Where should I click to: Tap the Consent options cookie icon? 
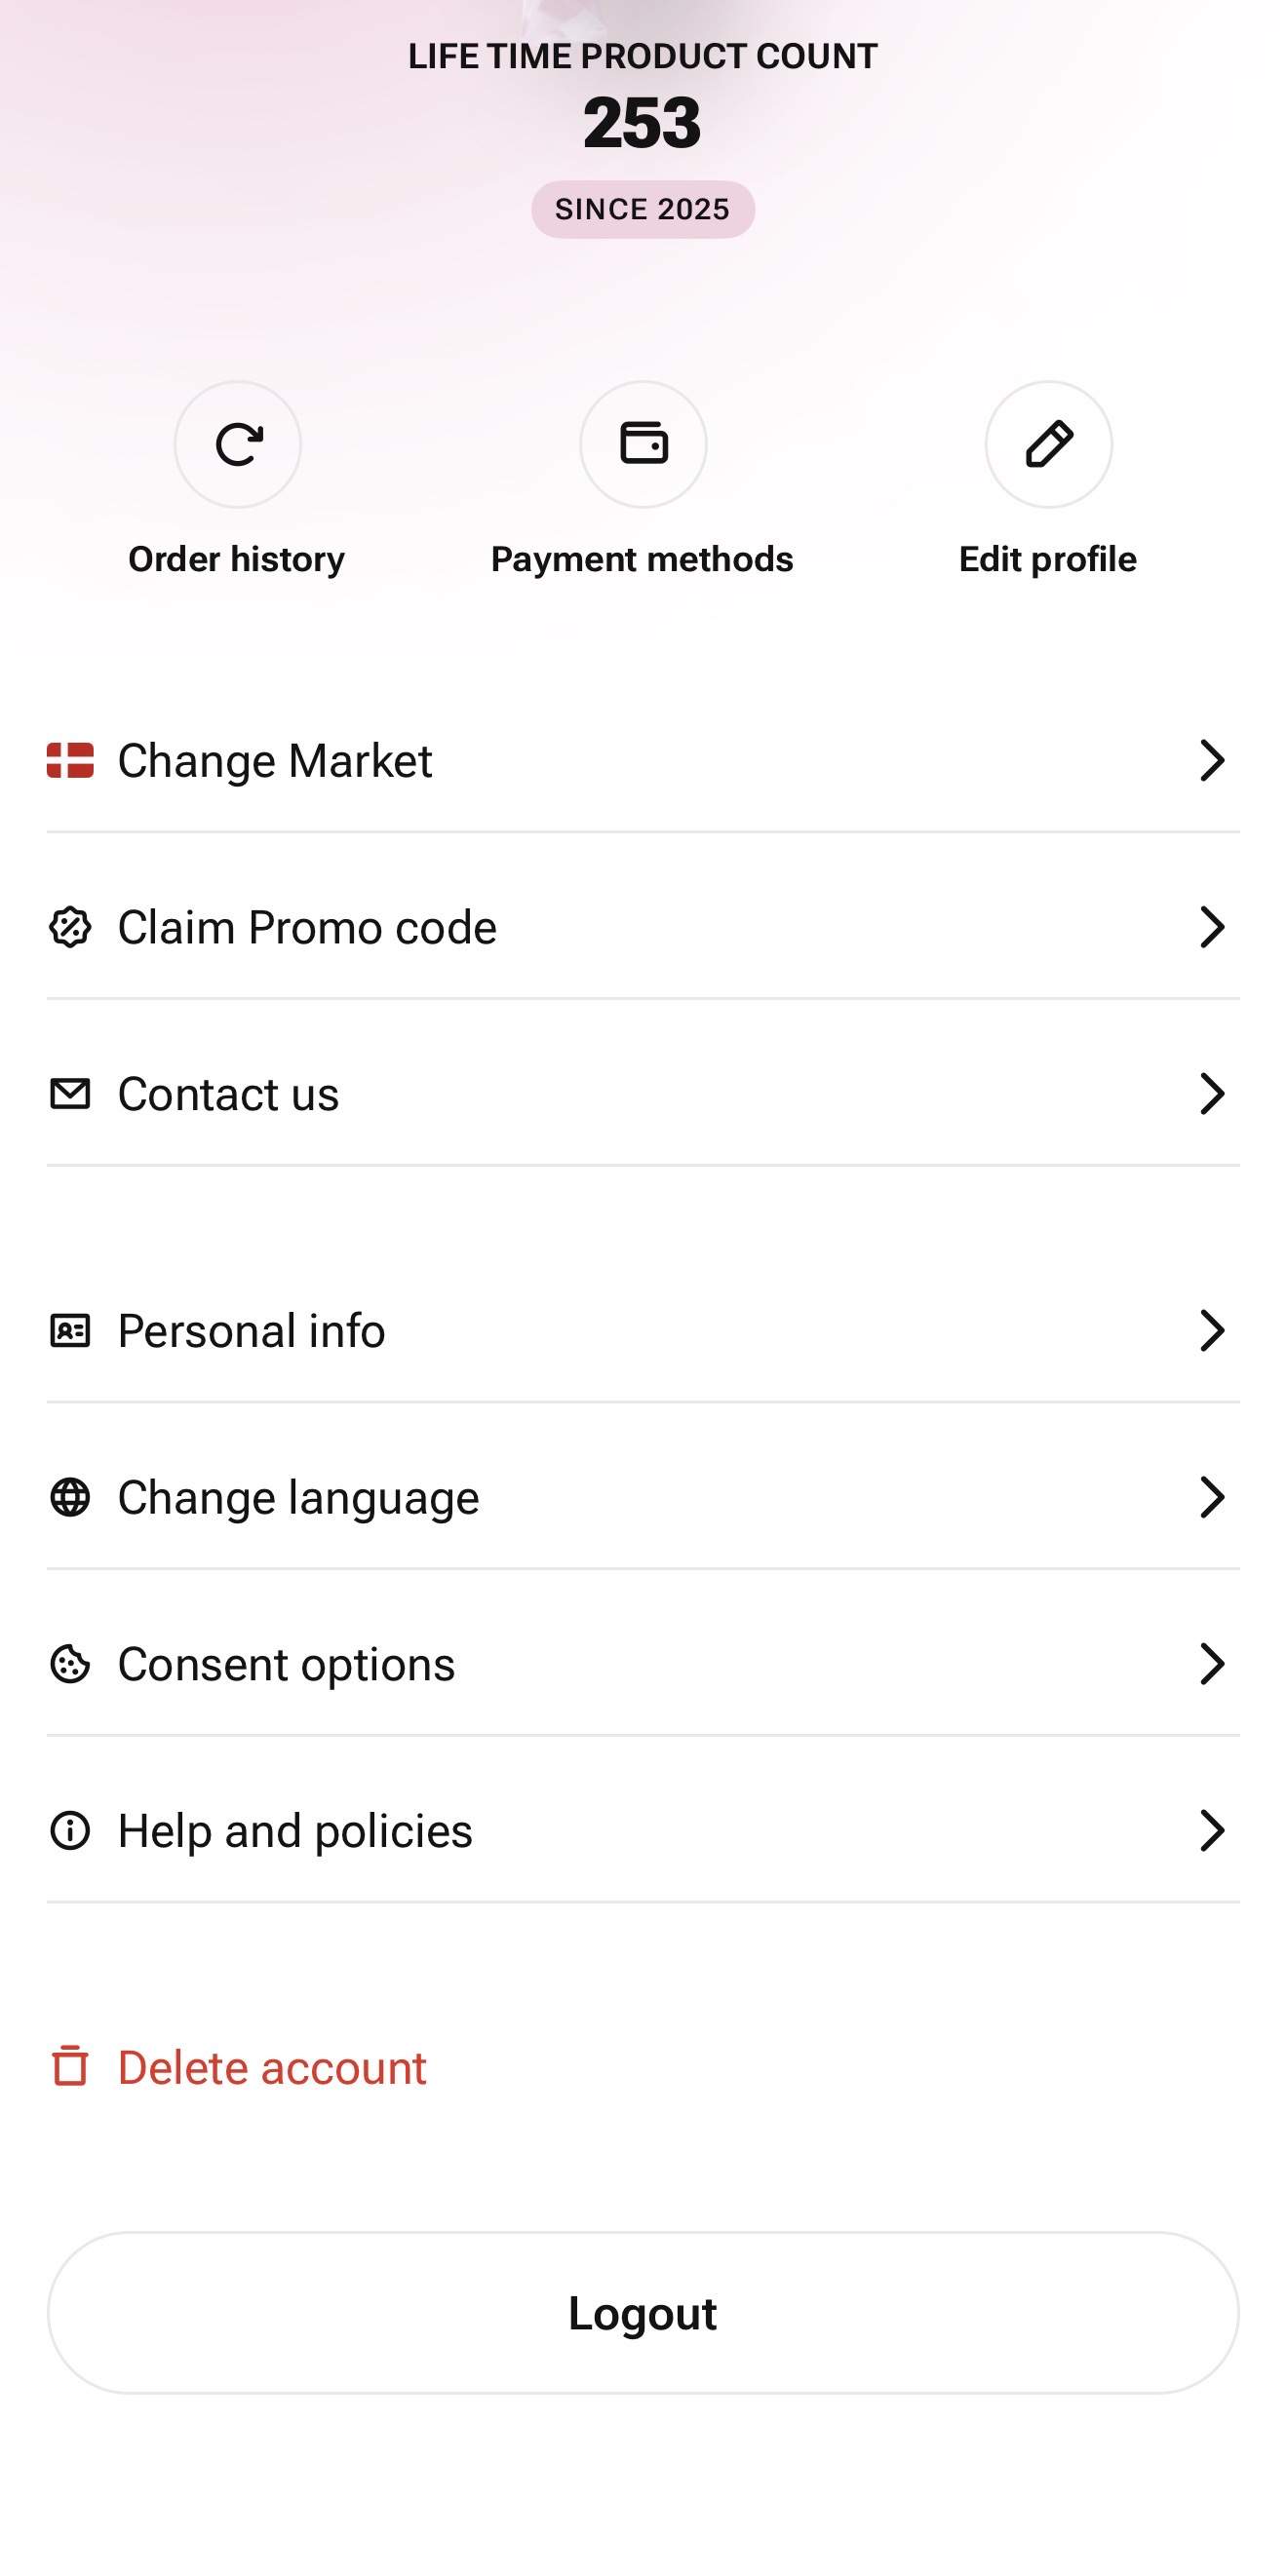(70, 1664)
